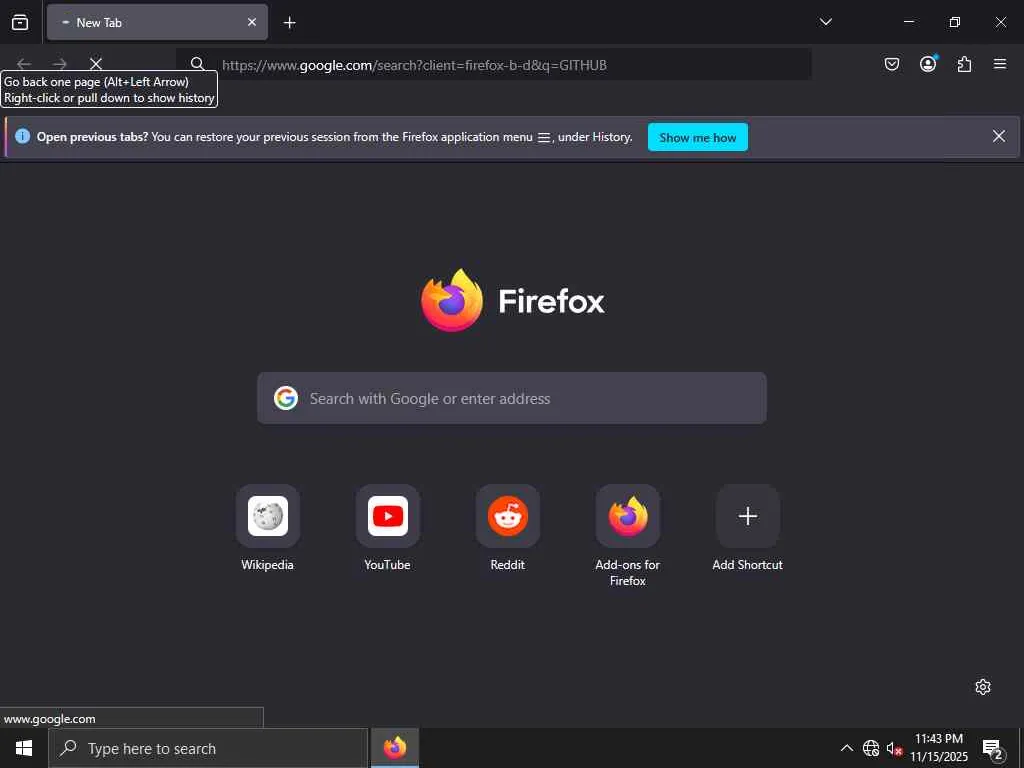Restore down the Firefox window
The image size is (1024, 768).
955,22
